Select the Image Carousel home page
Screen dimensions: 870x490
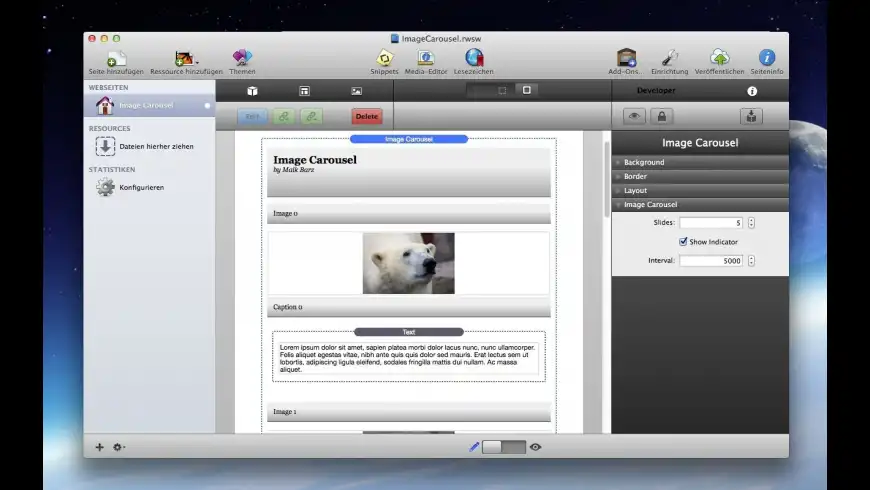click(x=149, y=105)
